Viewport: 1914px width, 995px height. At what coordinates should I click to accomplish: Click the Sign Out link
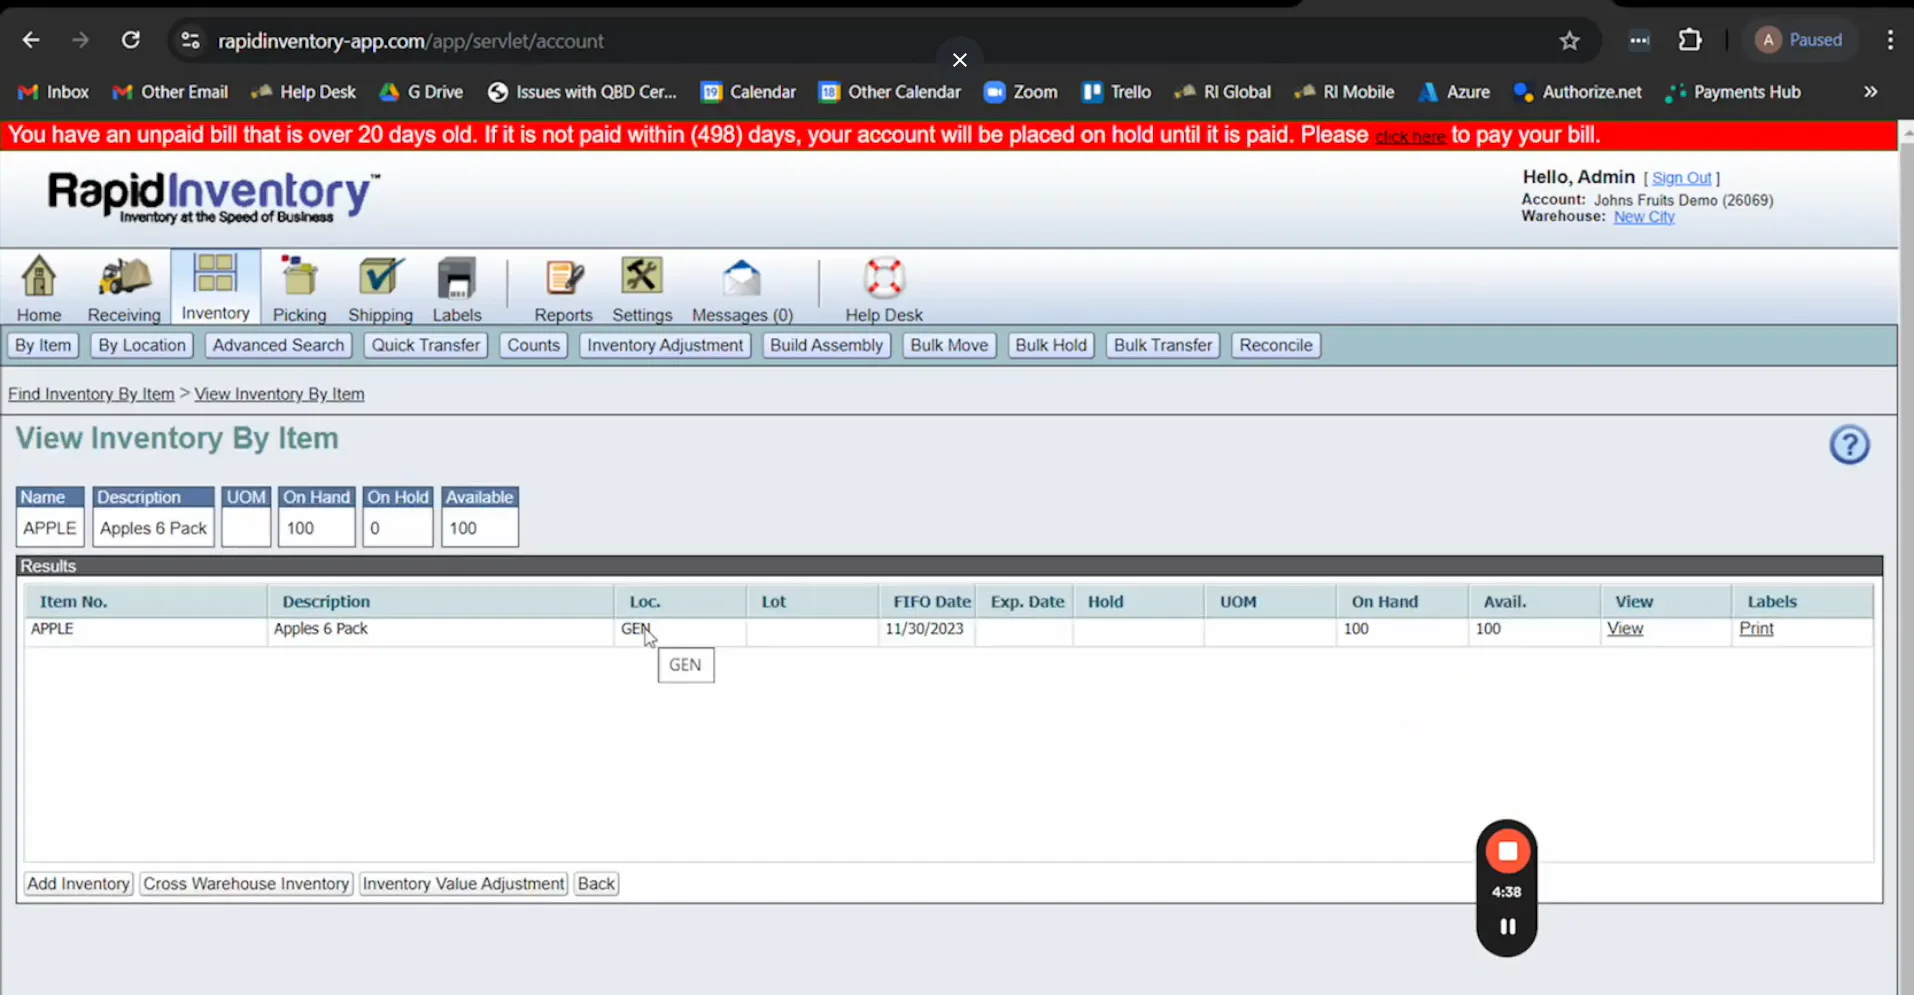(x=1682, y=178)
